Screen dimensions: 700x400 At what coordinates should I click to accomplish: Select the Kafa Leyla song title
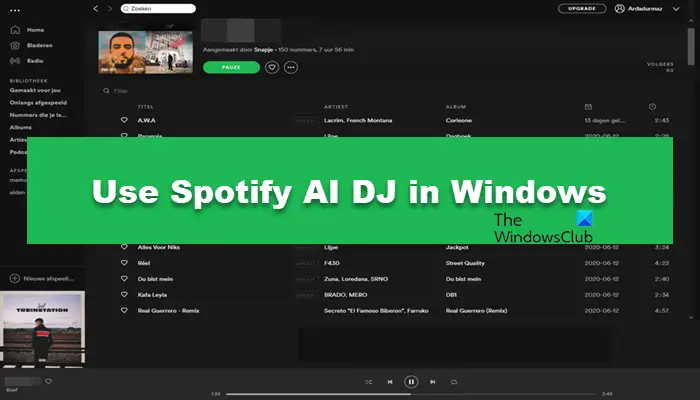(152, 295)
